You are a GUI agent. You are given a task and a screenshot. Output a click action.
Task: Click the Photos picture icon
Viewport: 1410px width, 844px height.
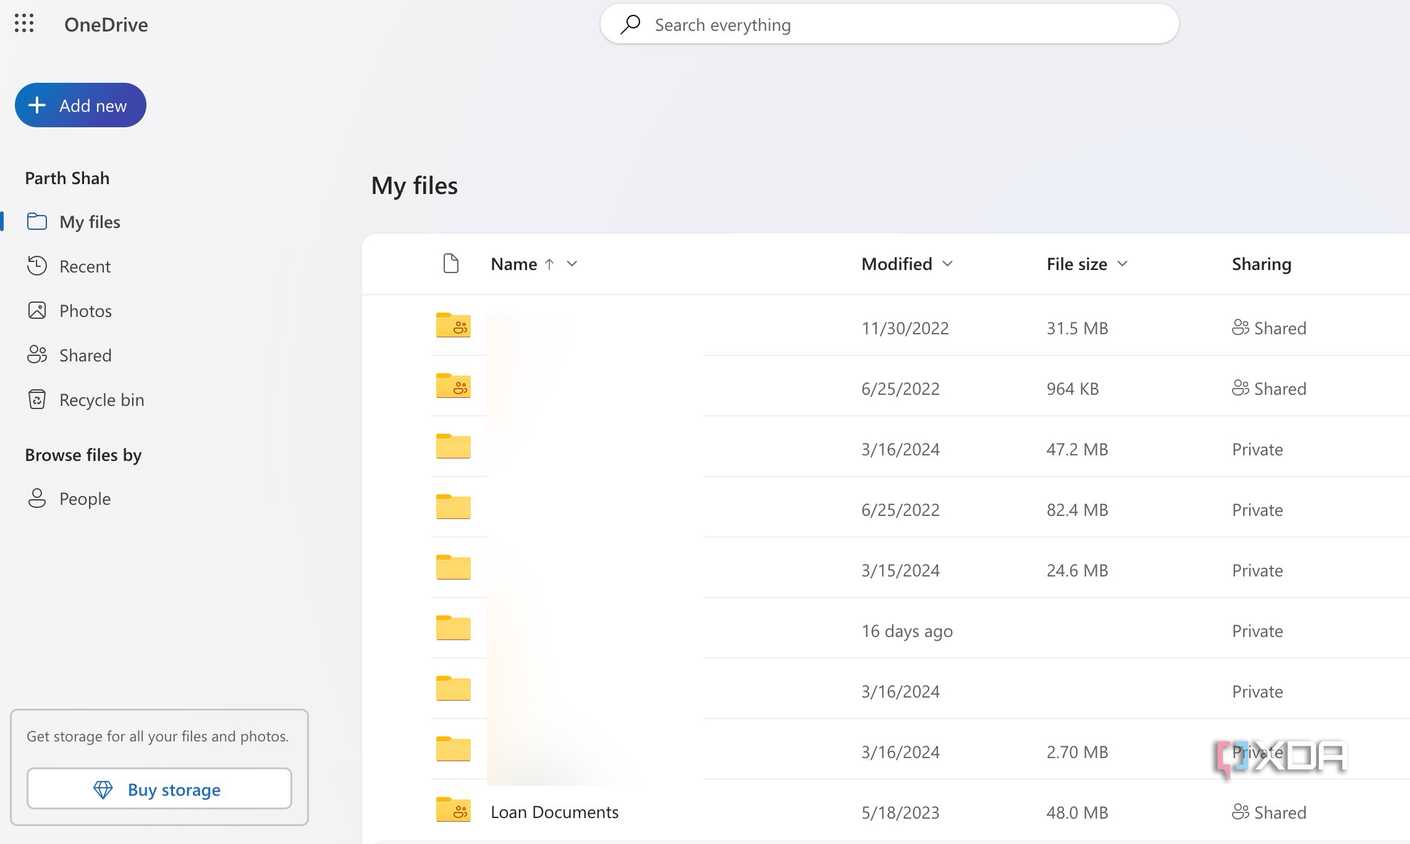[x=37, y=310]
